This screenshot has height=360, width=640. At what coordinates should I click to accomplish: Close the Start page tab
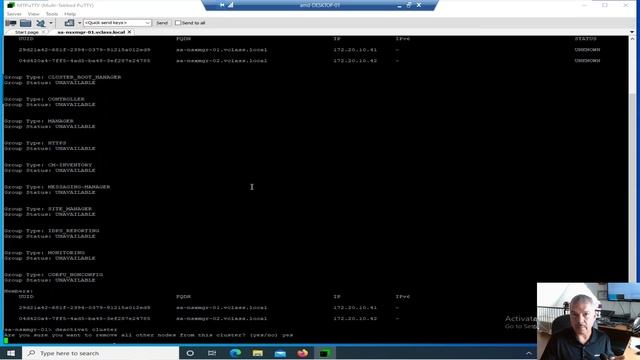[44, 32]
